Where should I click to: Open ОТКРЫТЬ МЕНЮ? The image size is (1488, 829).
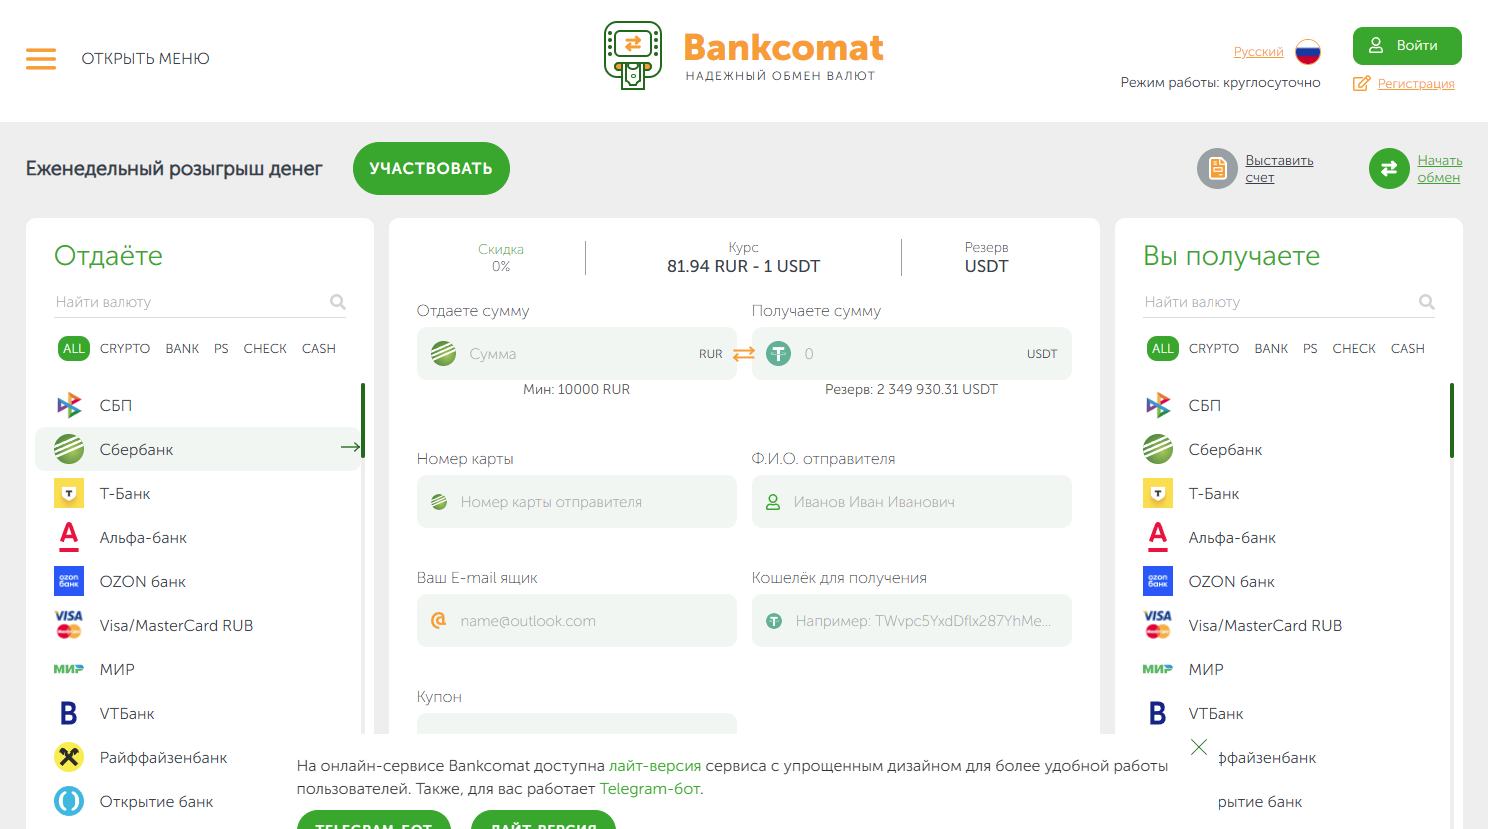coord(147,59)
